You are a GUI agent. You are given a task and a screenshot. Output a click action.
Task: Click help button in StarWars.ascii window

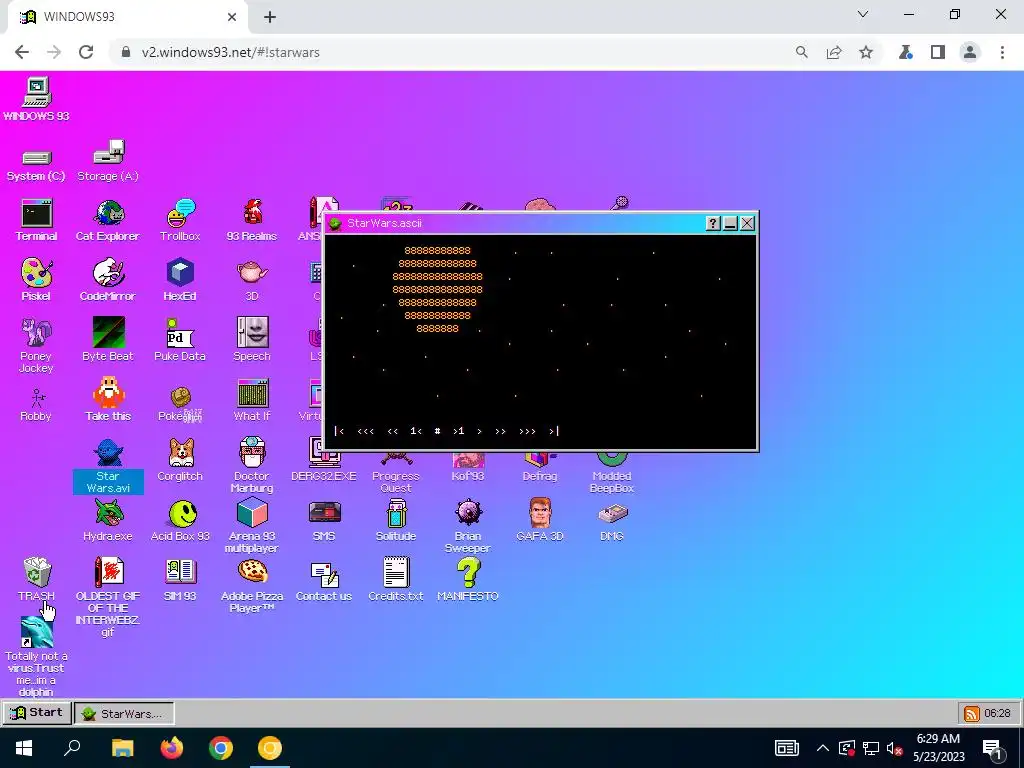coord(713,223)
